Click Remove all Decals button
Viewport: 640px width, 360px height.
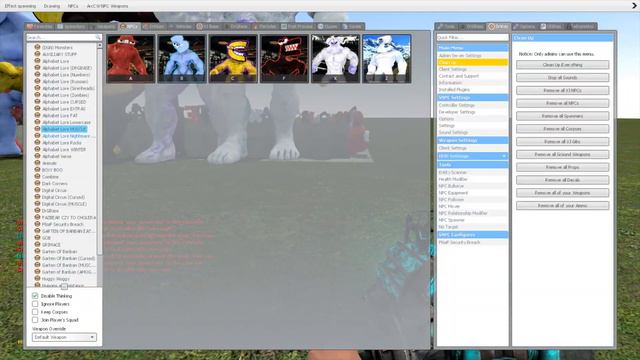(x=562, y=180)
